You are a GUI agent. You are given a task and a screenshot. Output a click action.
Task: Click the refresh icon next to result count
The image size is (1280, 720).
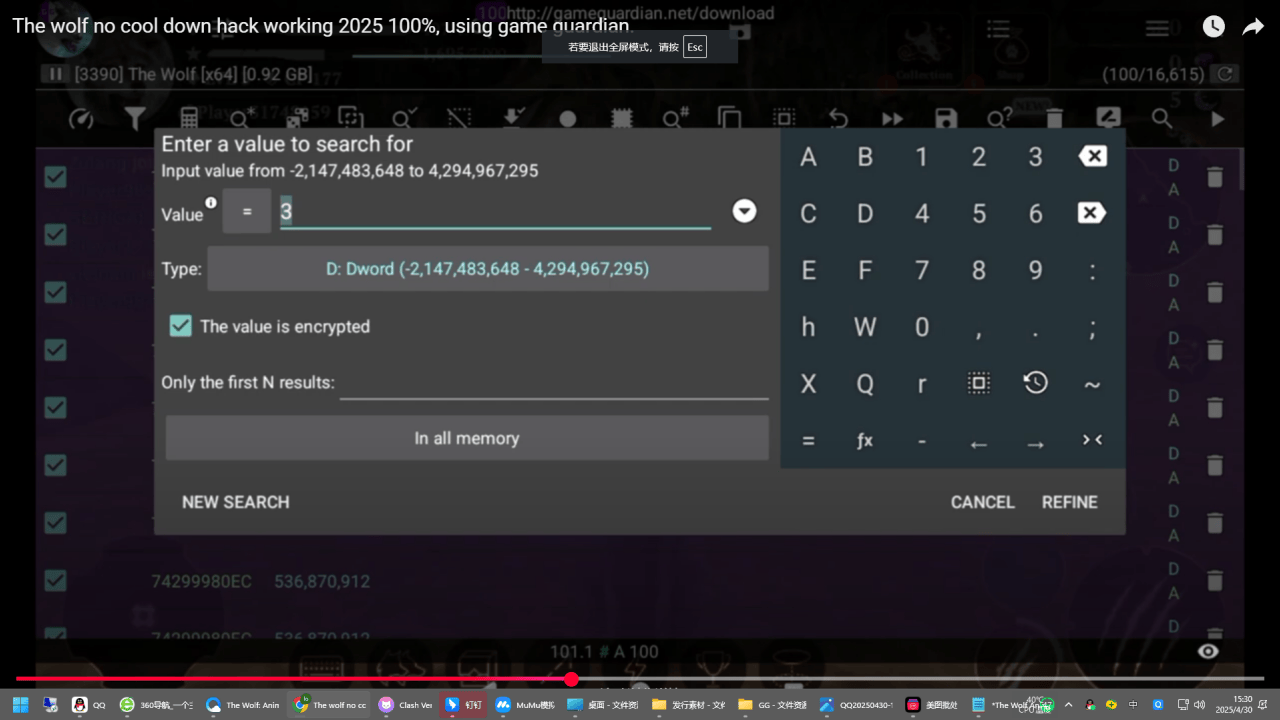(x=1224, y=74)
